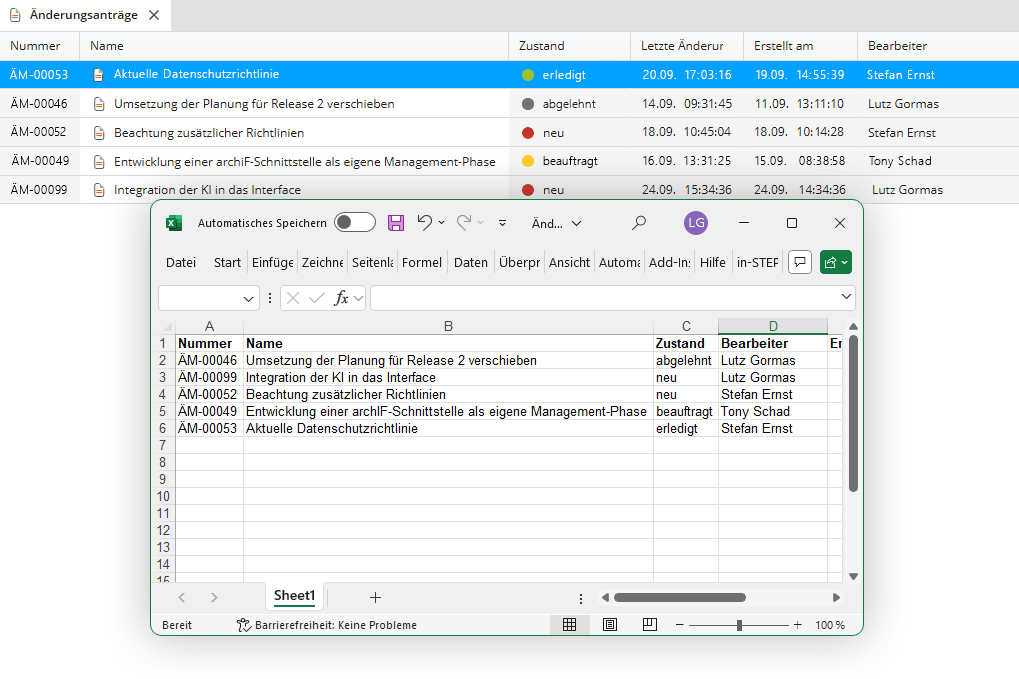The width and height of the screenshot is (1019, 679).
Task: Expand the Name Box dropdown
Action: coord(249,298)
